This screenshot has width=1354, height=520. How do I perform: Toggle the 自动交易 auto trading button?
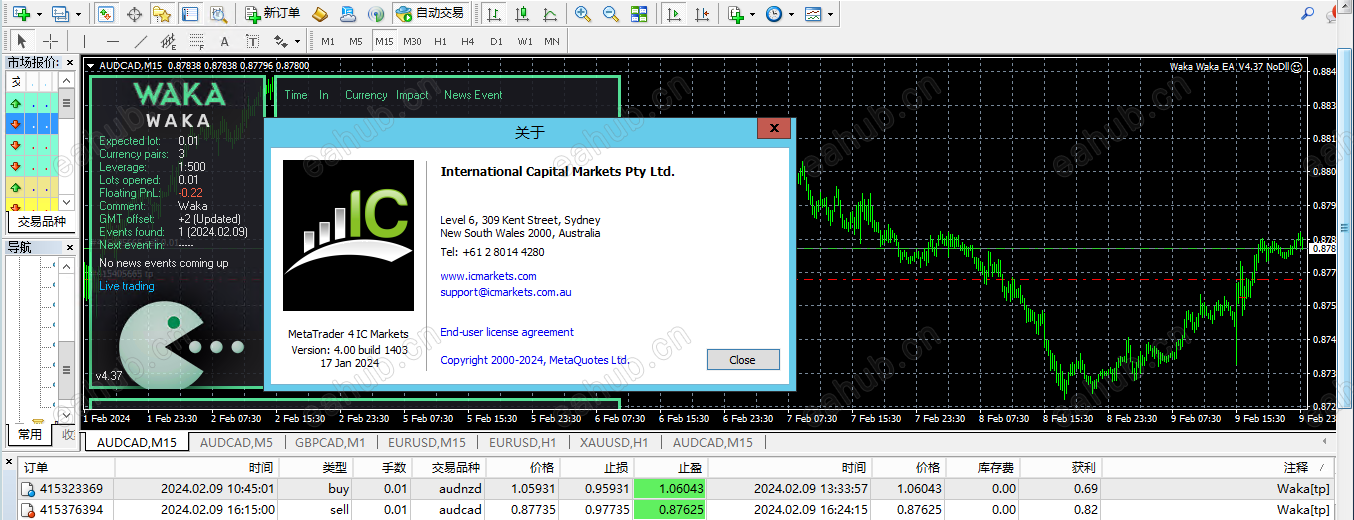click(x=430, y=14)
